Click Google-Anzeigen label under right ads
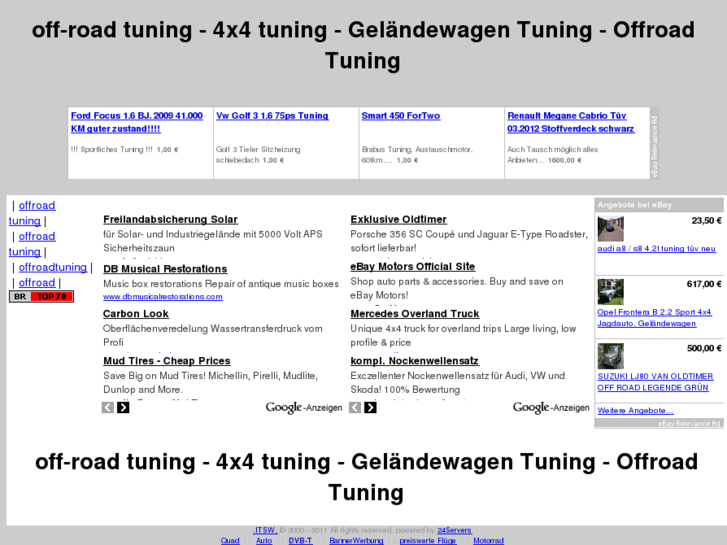This screenshot has width=727, height=545. [551, 408]
